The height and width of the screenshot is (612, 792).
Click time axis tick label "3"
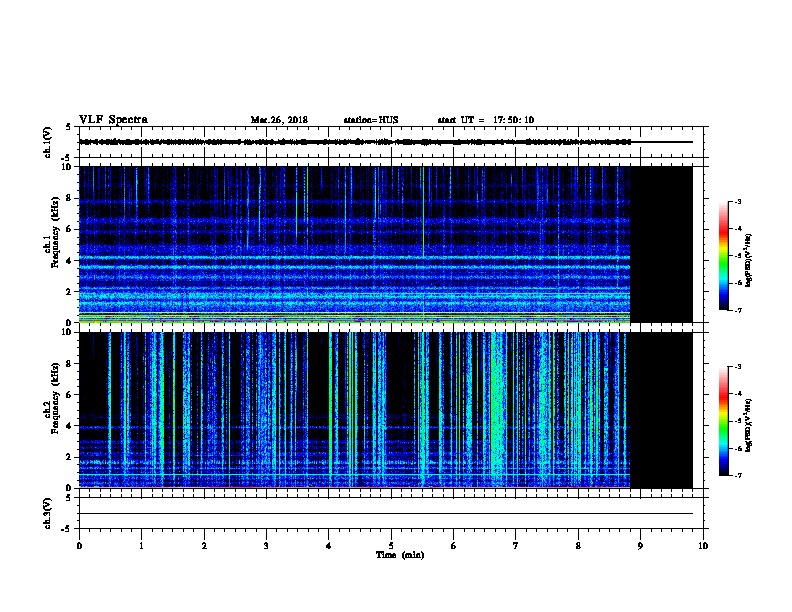coord(266,546)
